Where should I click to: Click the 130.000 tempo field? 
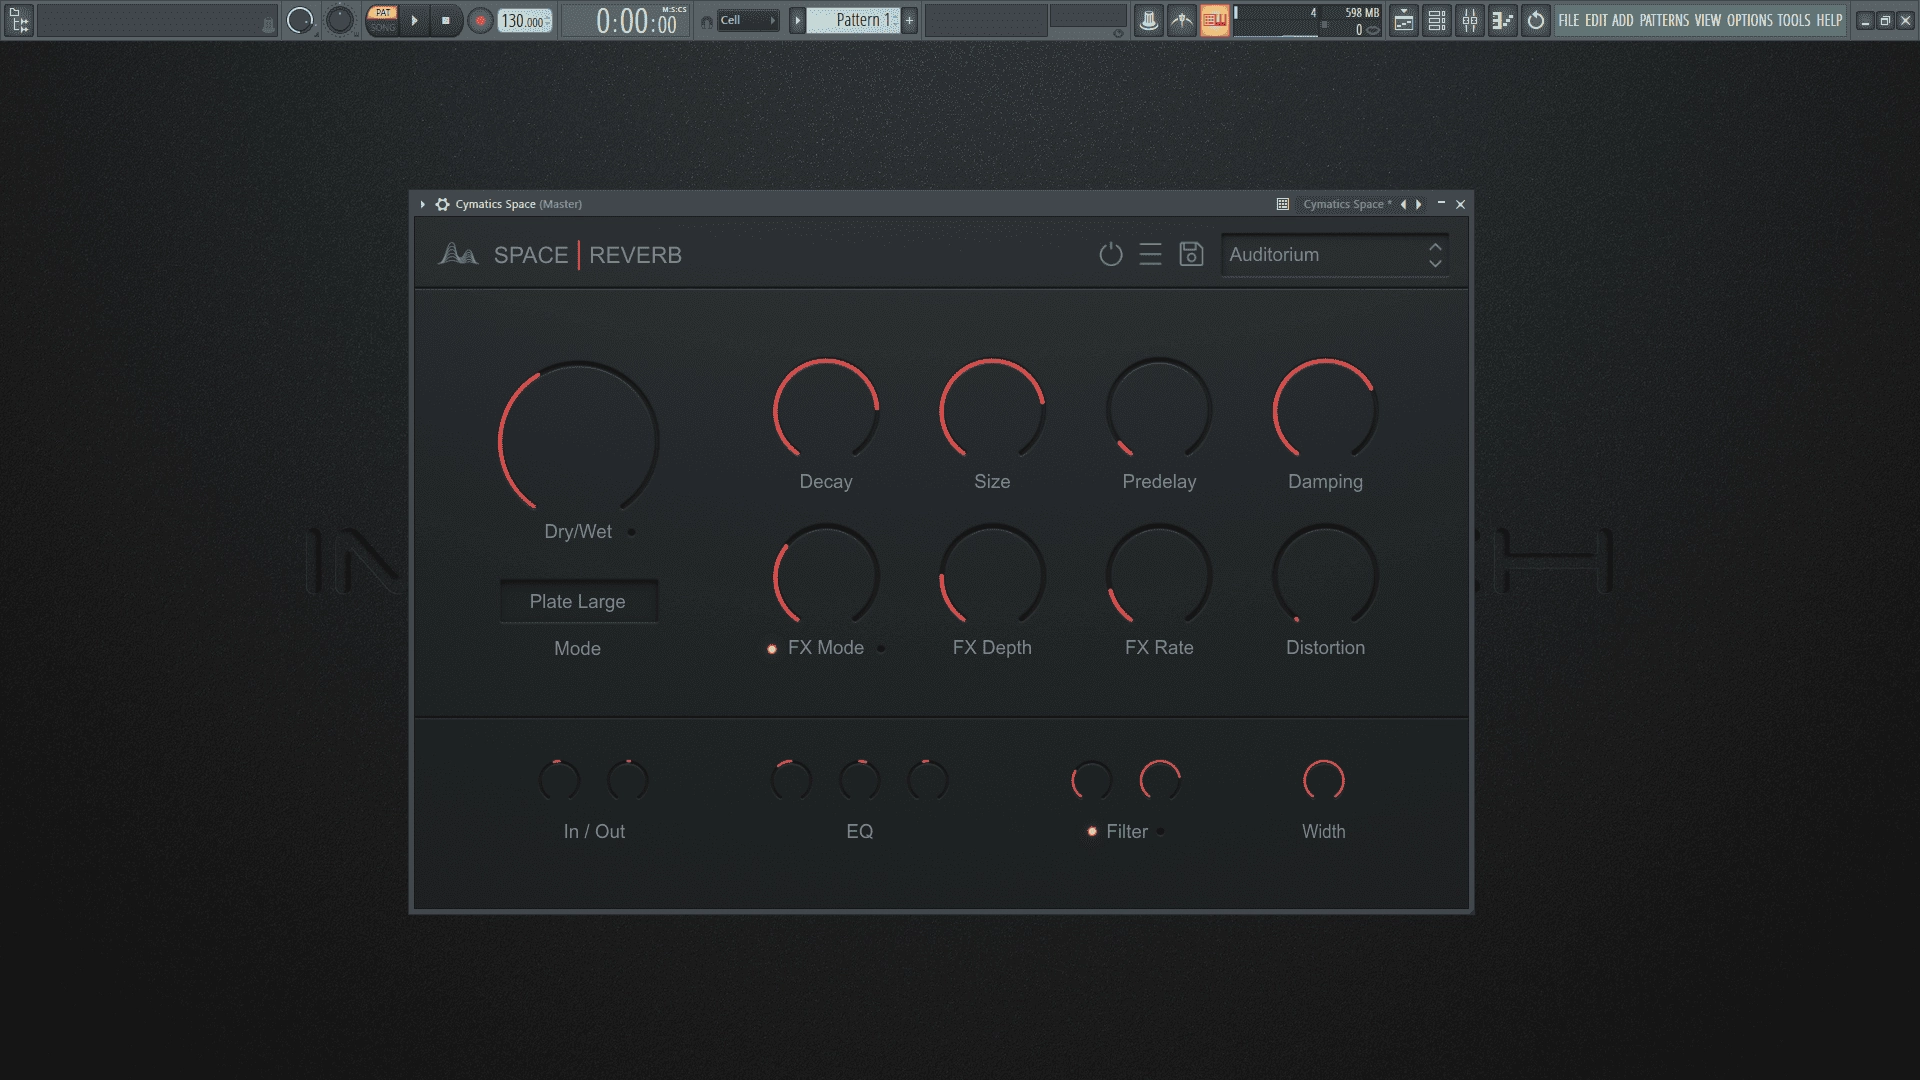click(x=525, y=21)
